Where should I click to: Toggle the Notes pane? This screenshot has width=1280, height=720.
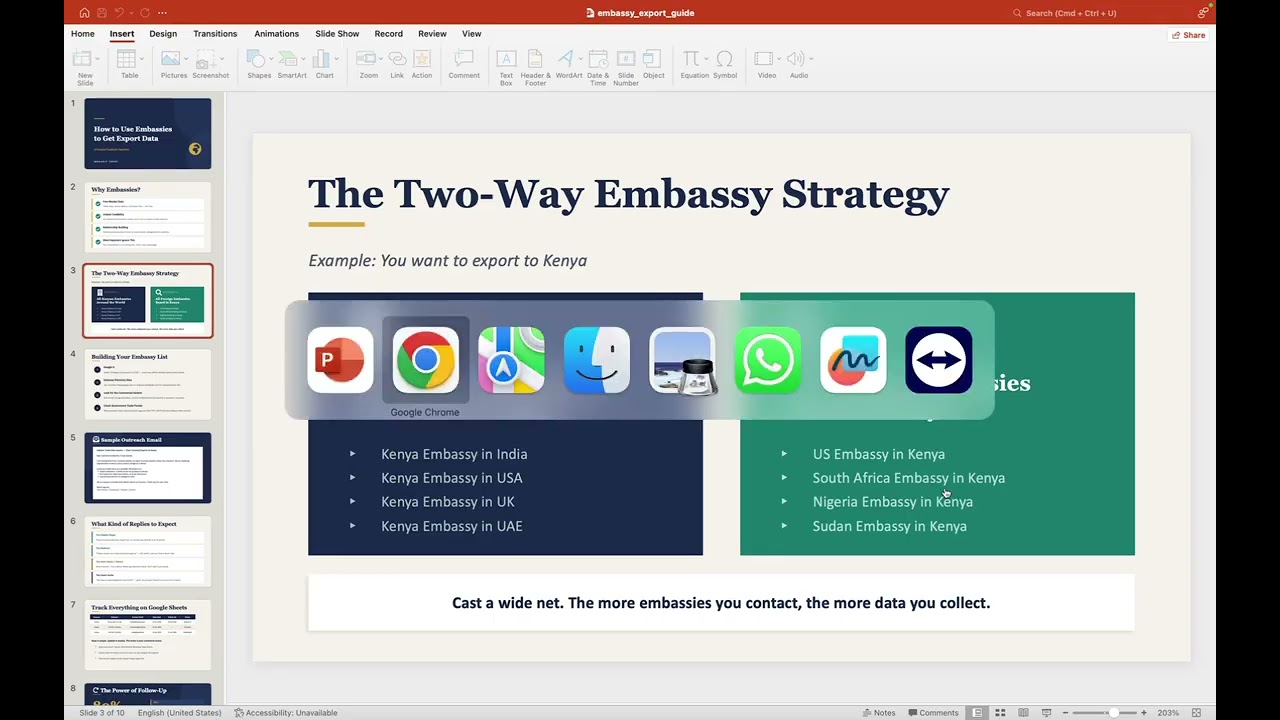[879, 713]
